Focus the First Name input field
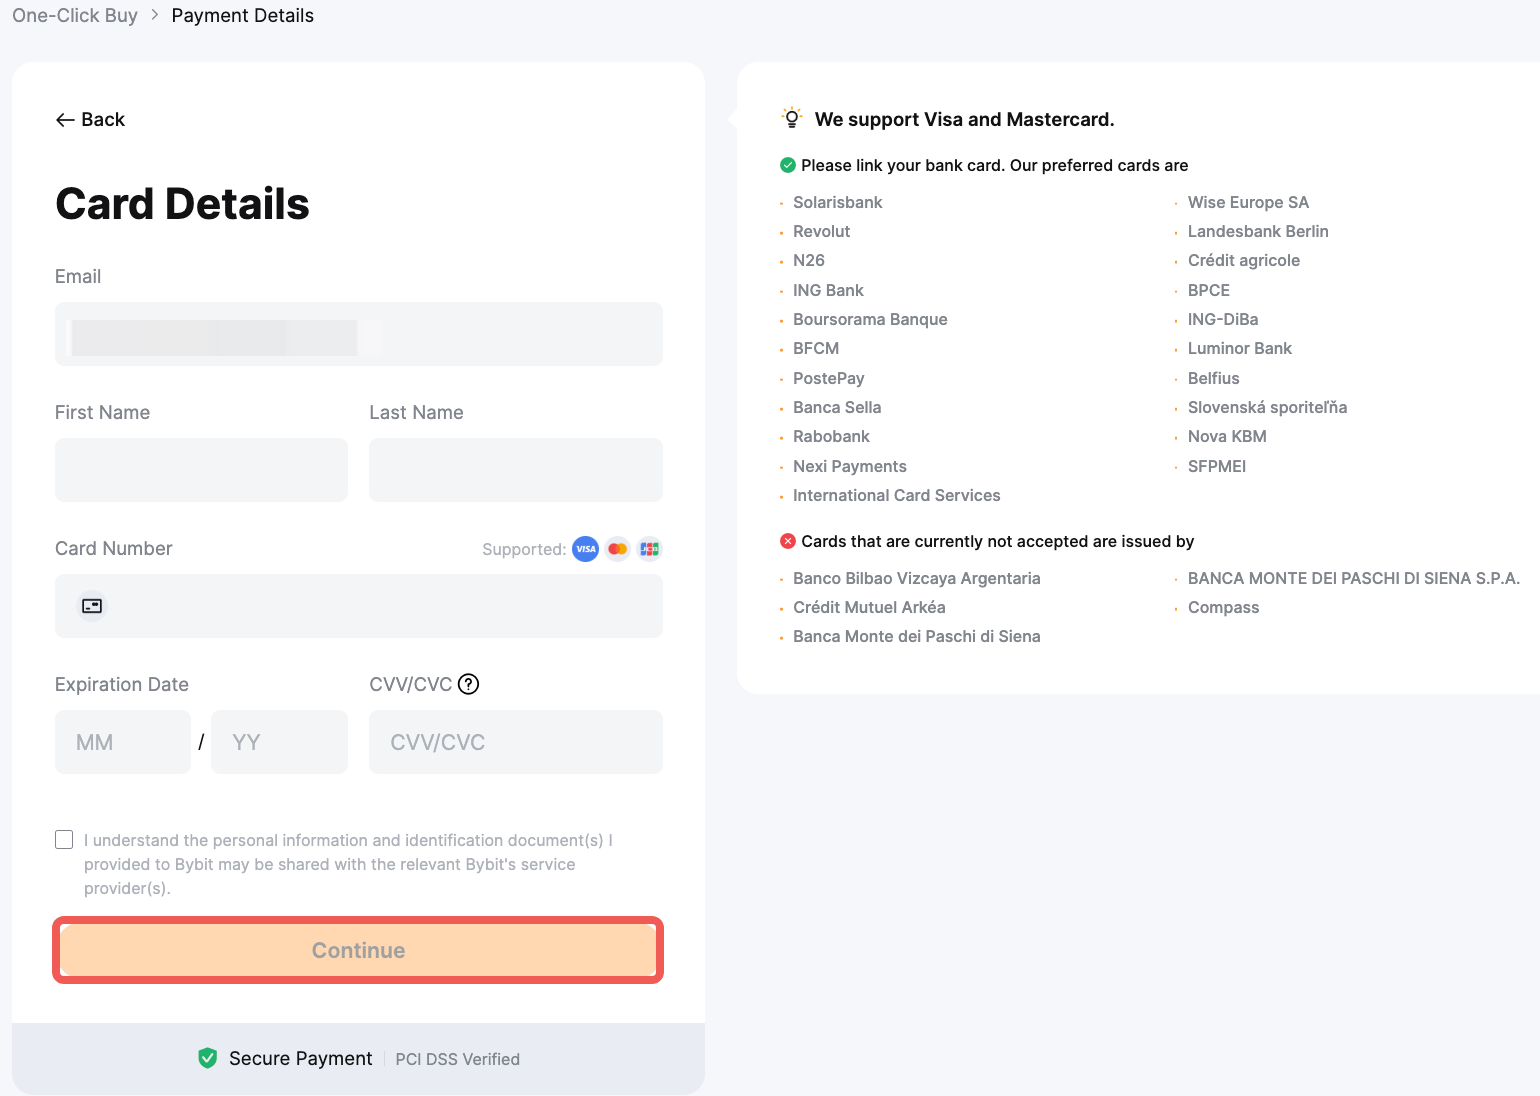The width and height of the screenshot is (1540, 1096). (201, 470)
